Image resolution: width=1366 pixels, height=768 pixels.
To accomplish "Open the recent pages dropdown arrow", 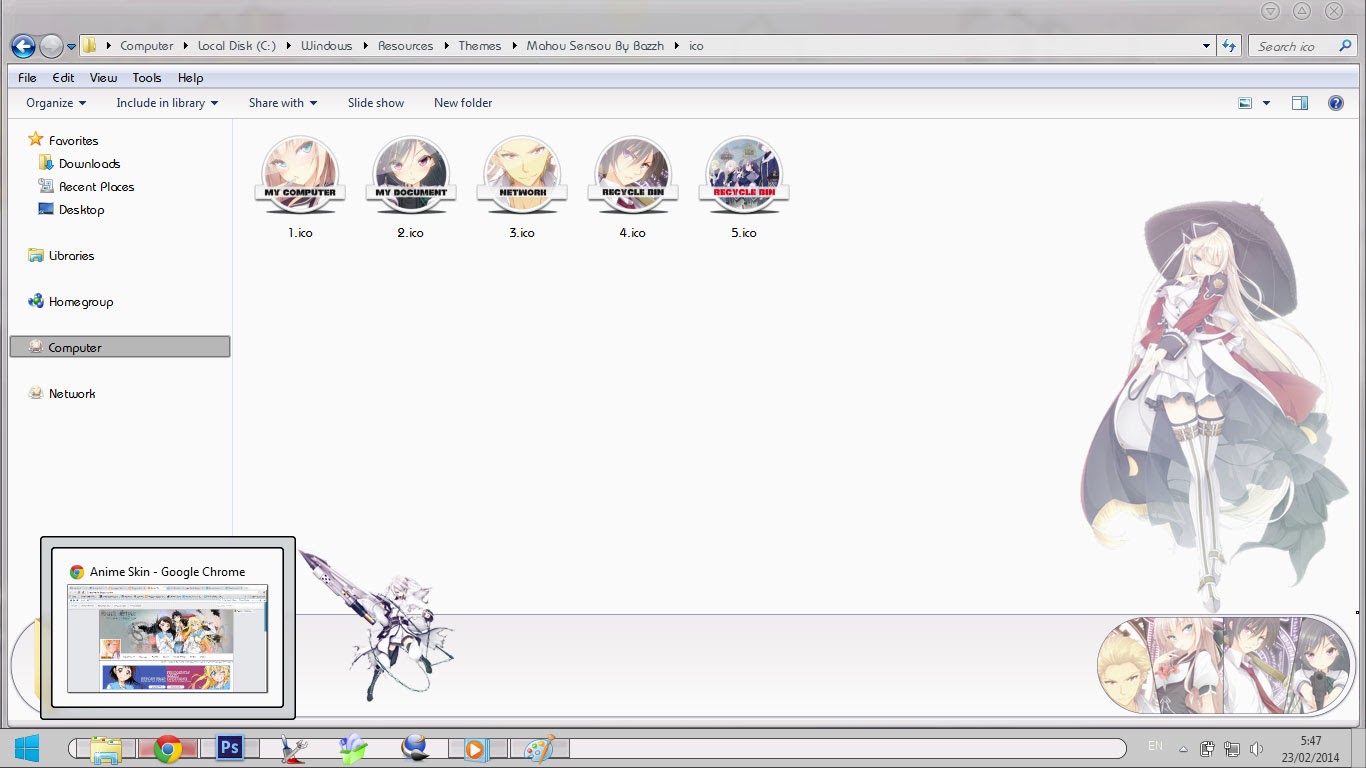I will [71, 47].
